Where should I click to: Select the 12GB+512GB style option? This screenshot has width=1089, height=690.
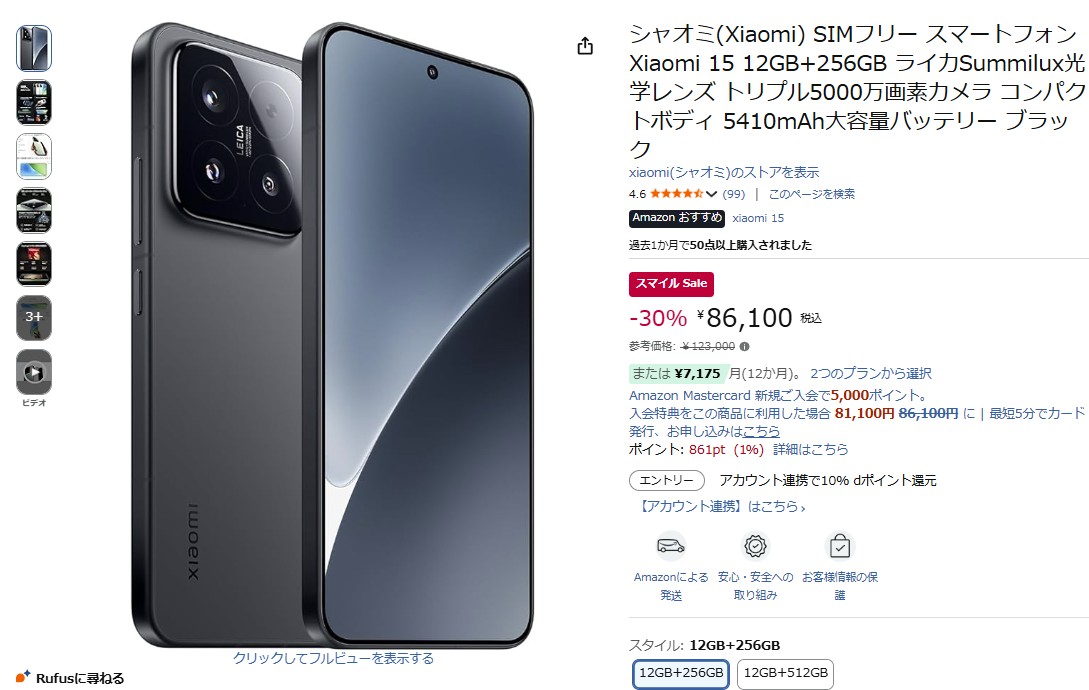coord(785,673)
